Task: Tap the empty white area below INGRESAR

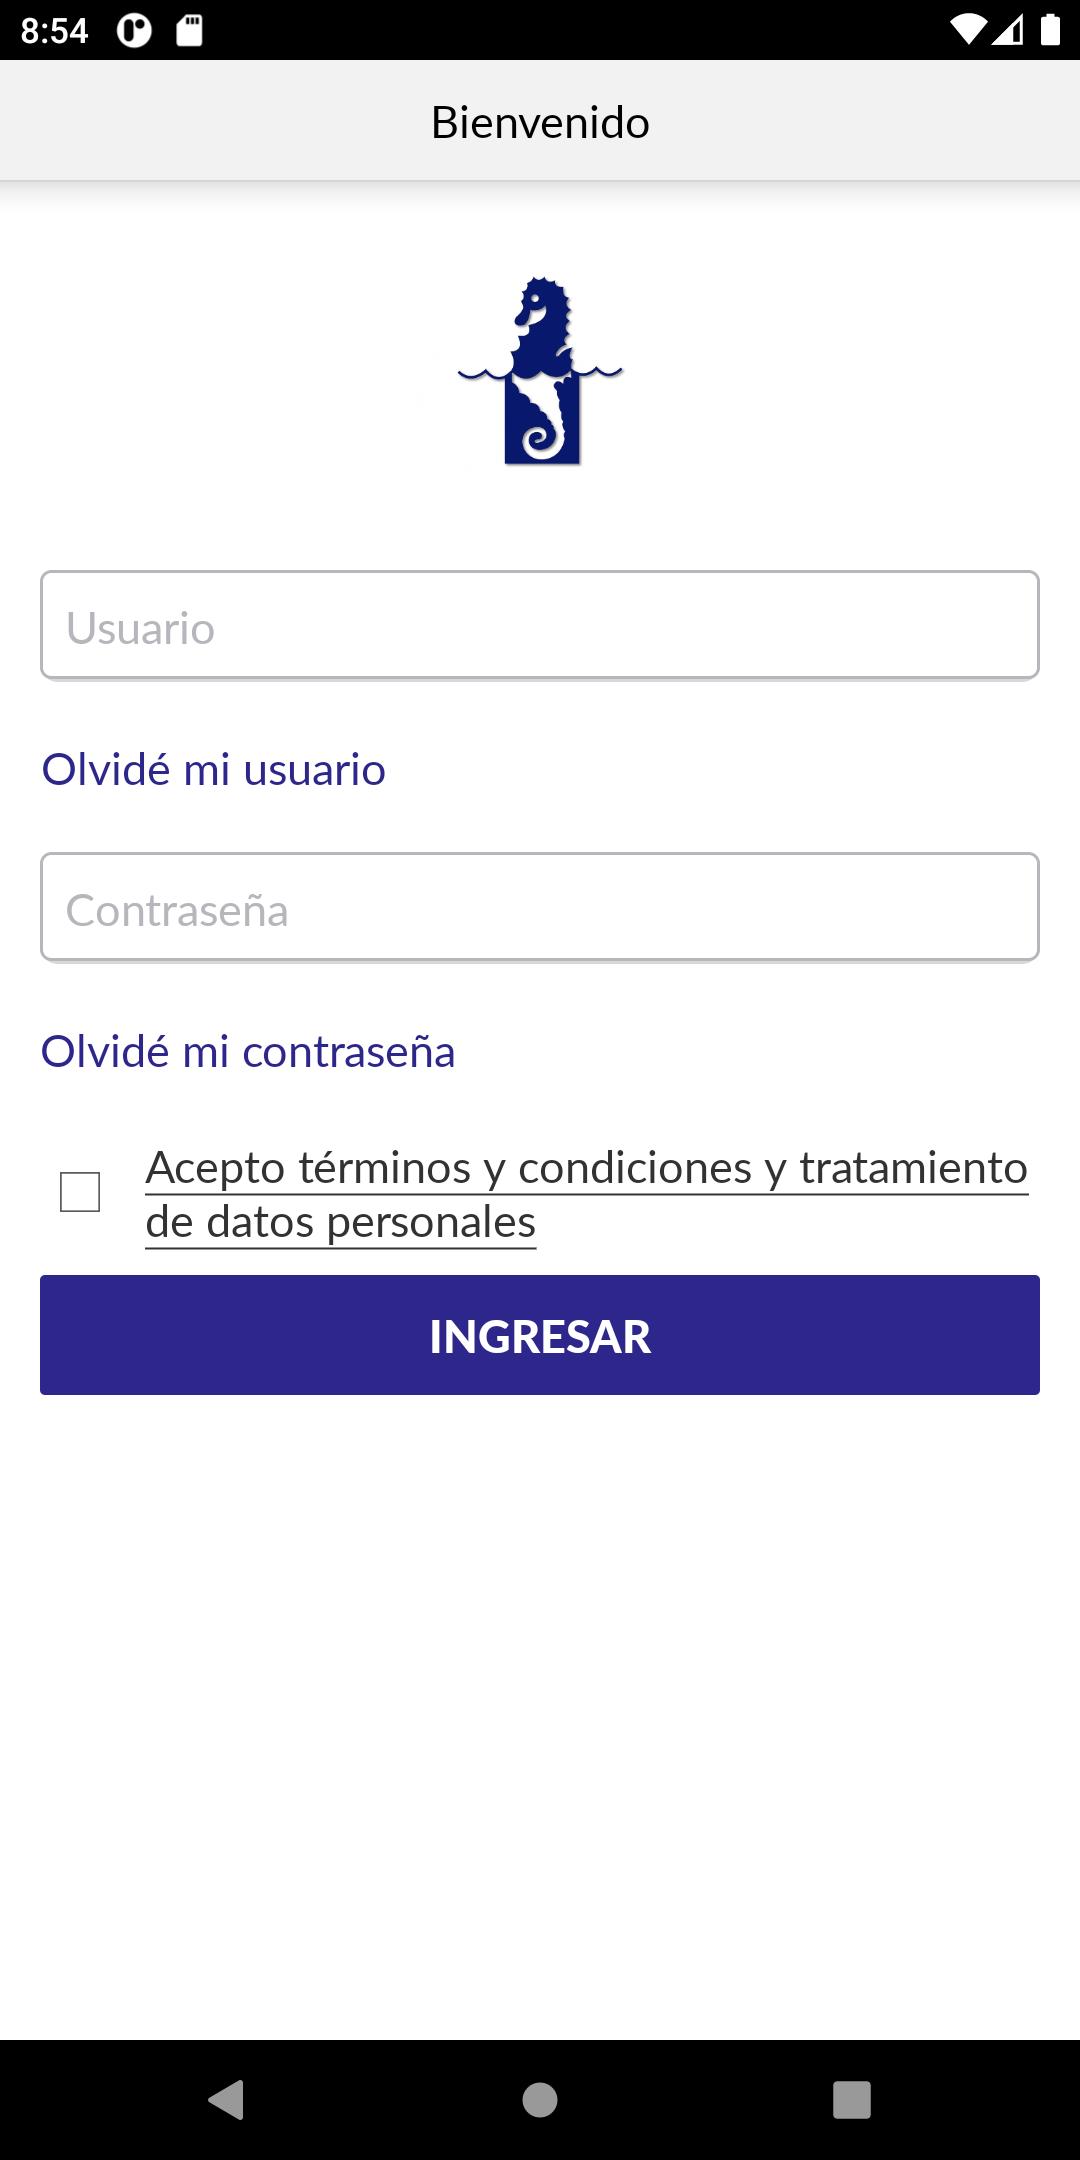Action: [540, 1715]
